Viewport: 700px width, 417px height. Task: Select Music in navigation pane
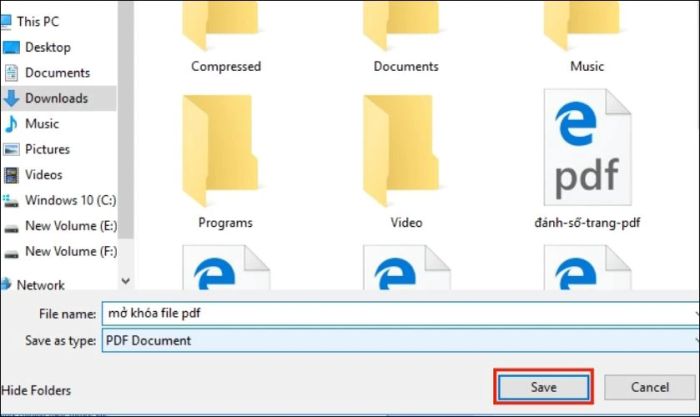pos(42,123)
